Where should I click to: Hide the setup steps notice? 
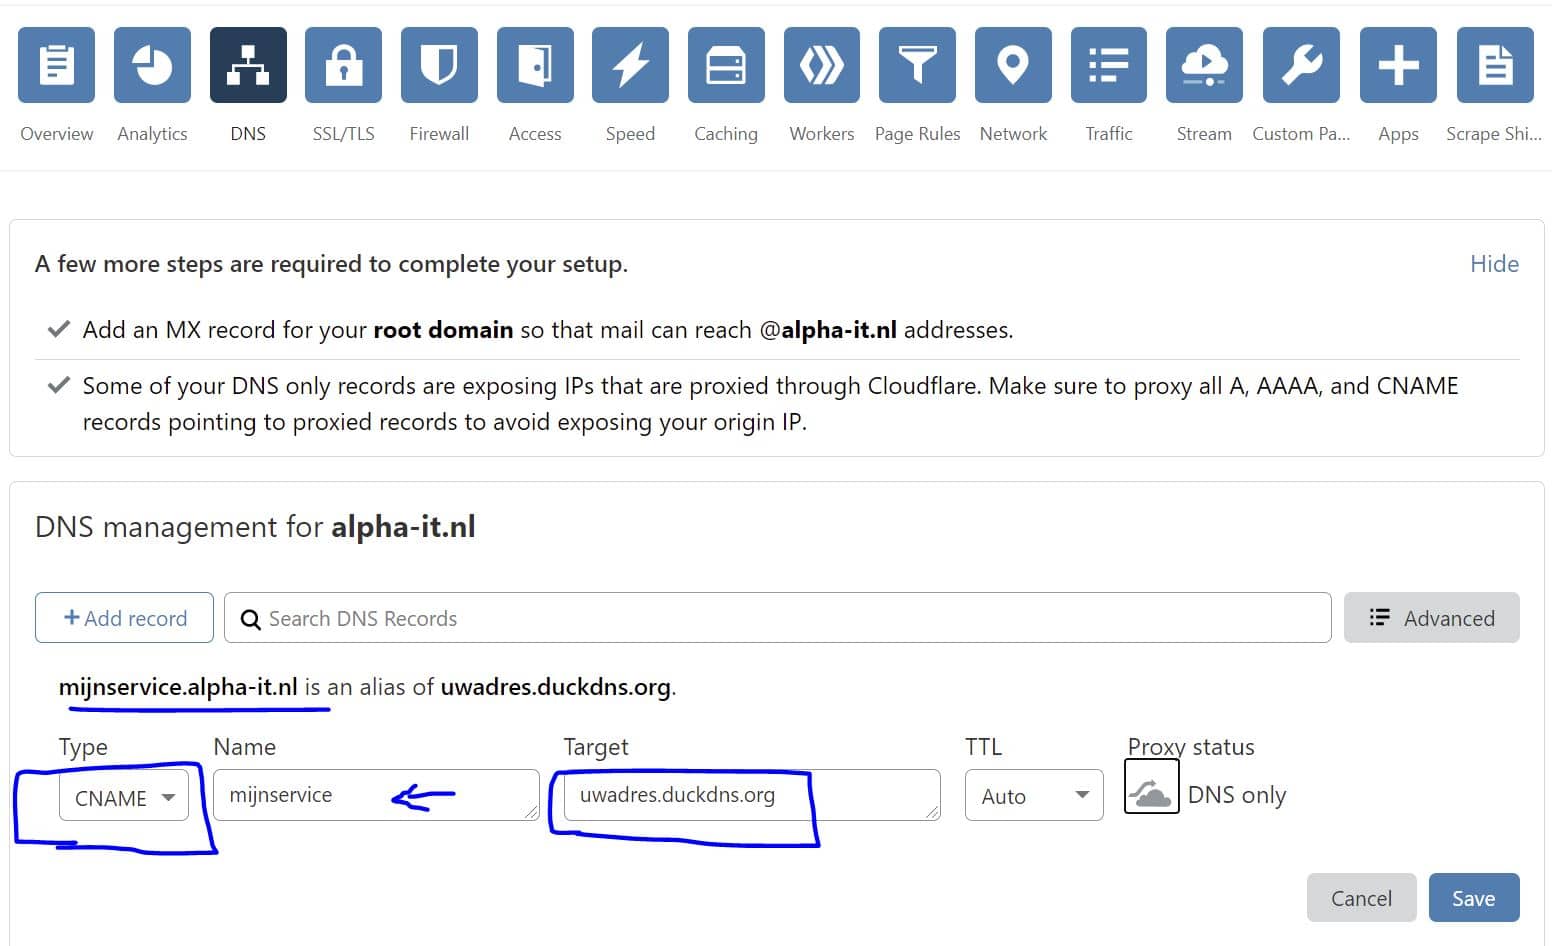pyautogui.click(x=1494, y=264)
